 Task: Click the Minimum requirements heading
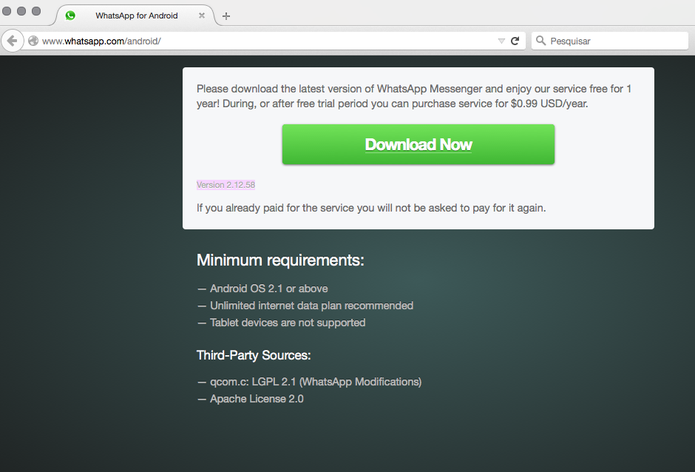coord(280,260)
